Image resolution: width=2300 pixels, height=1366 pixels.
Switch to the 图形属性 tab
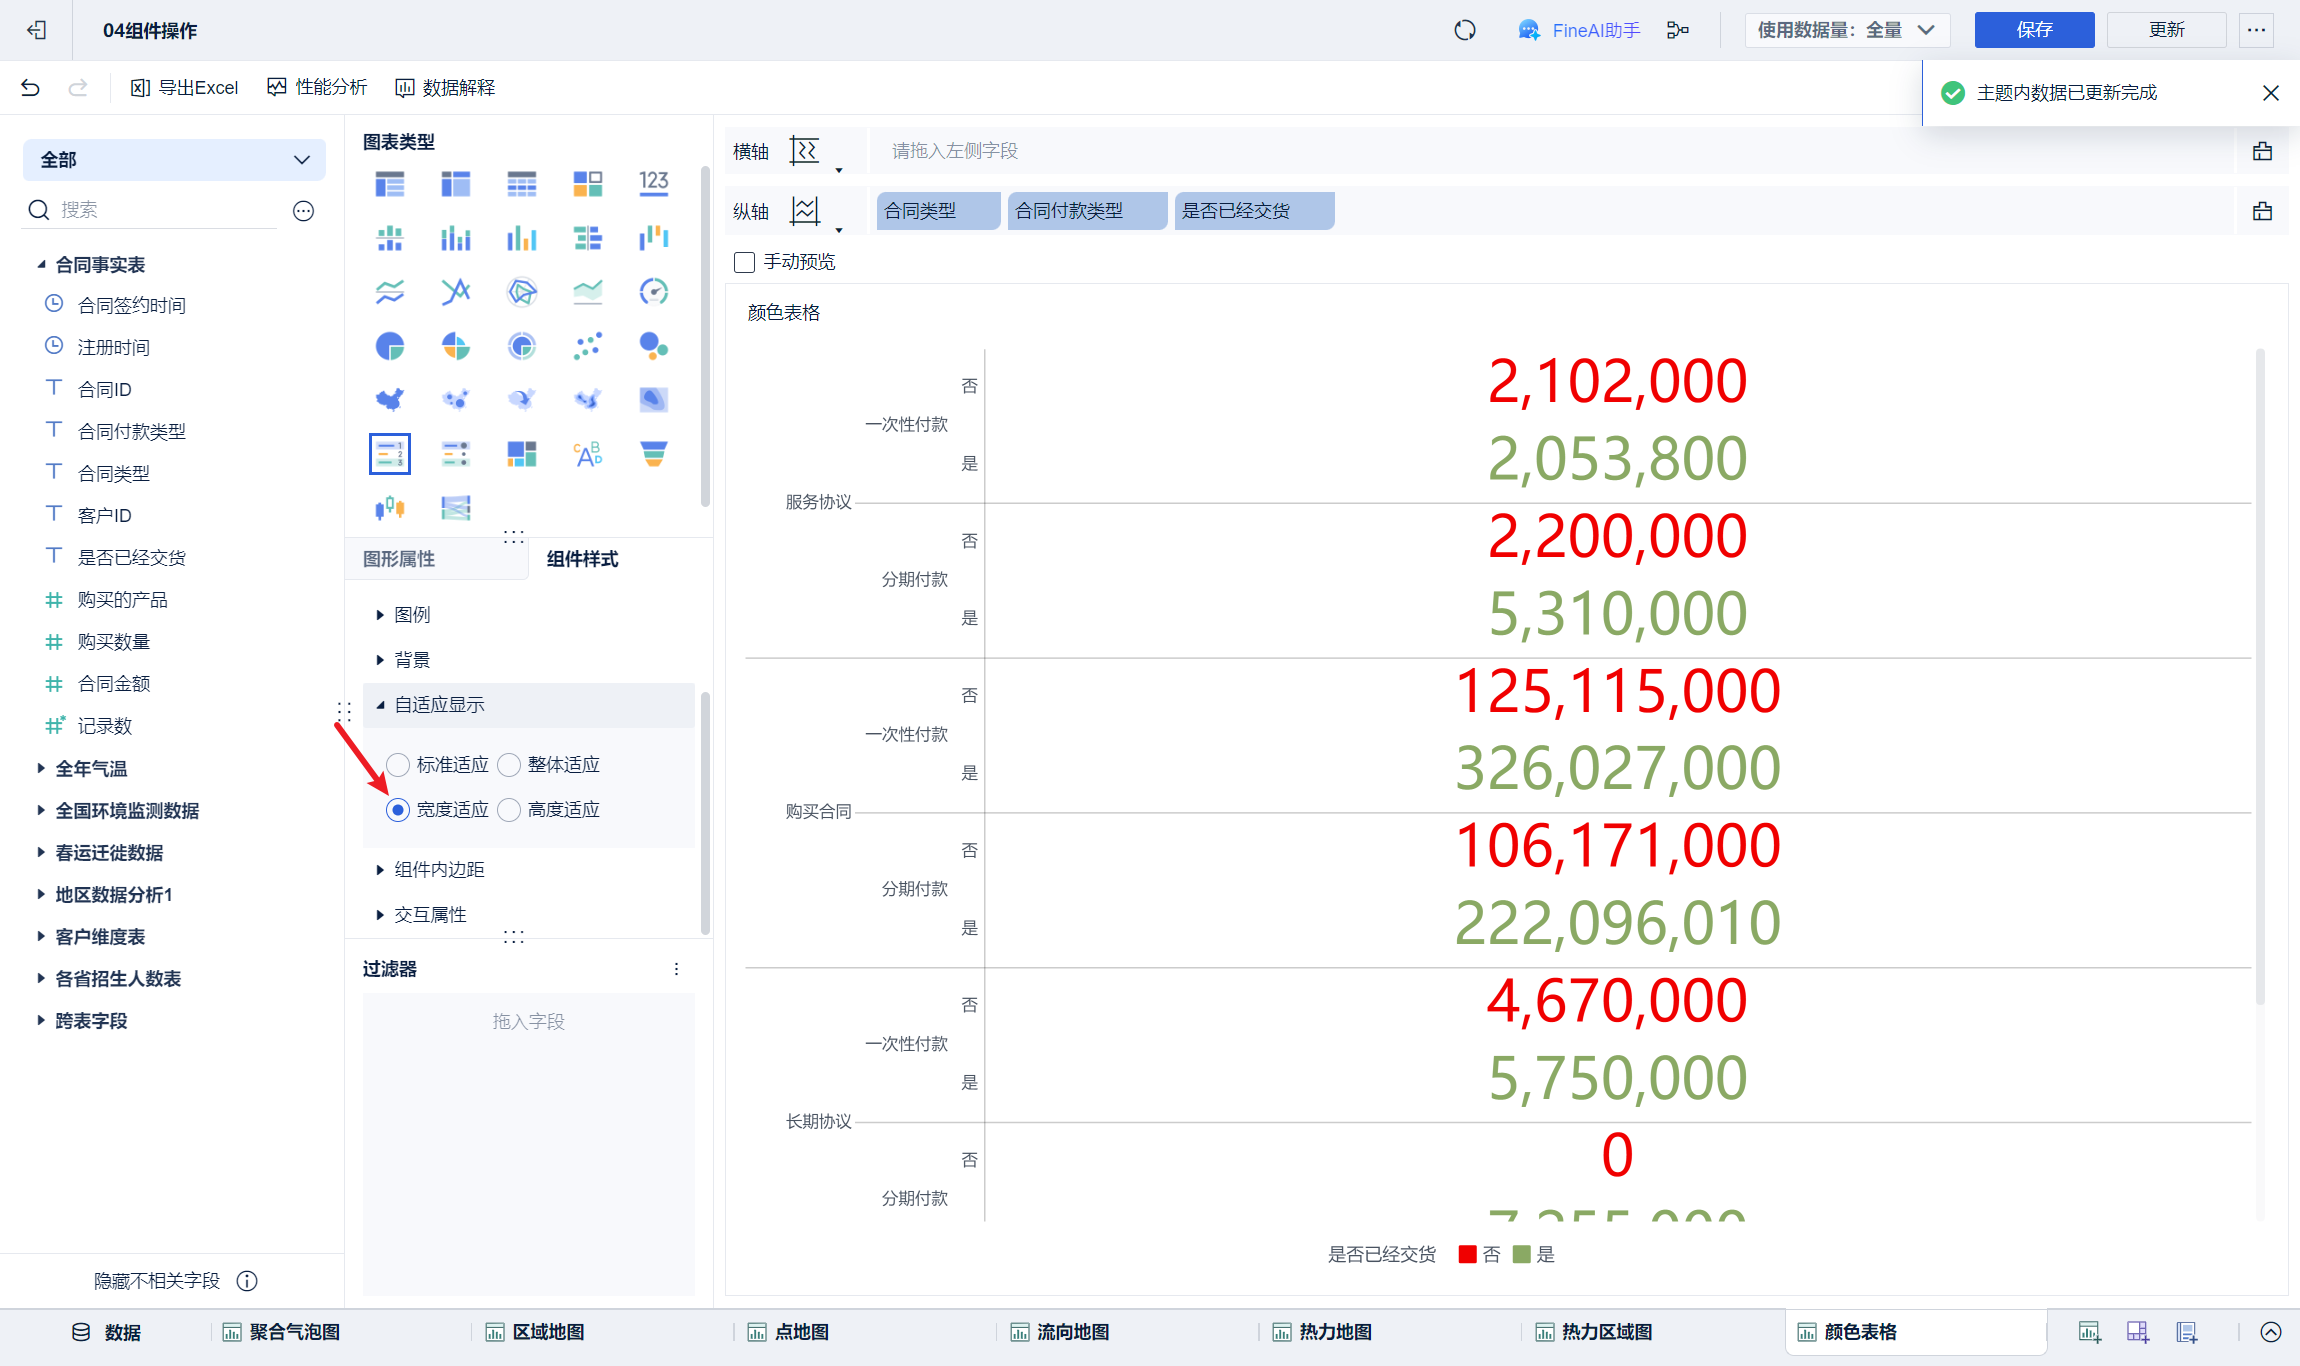click(399, 559)
